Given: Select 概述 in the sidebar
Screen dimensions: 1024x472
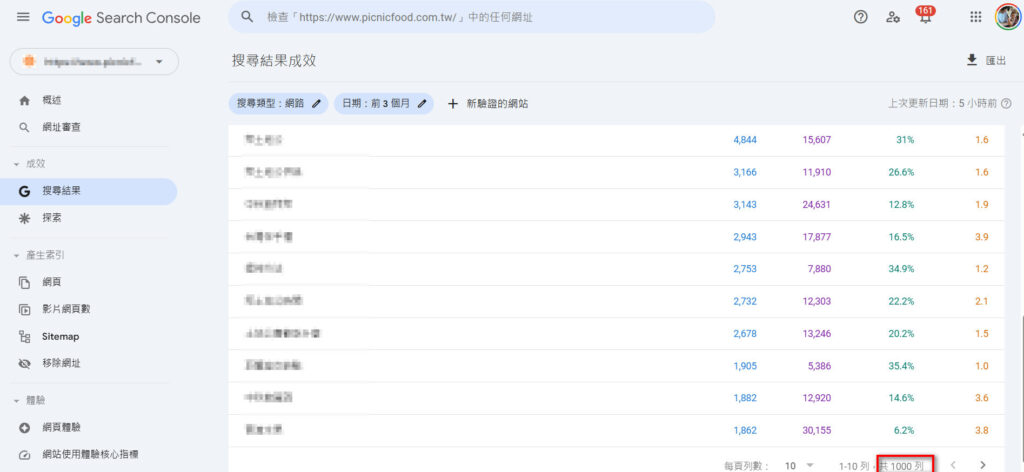Looking at the screenshot, I should click(x=51, y=100).
